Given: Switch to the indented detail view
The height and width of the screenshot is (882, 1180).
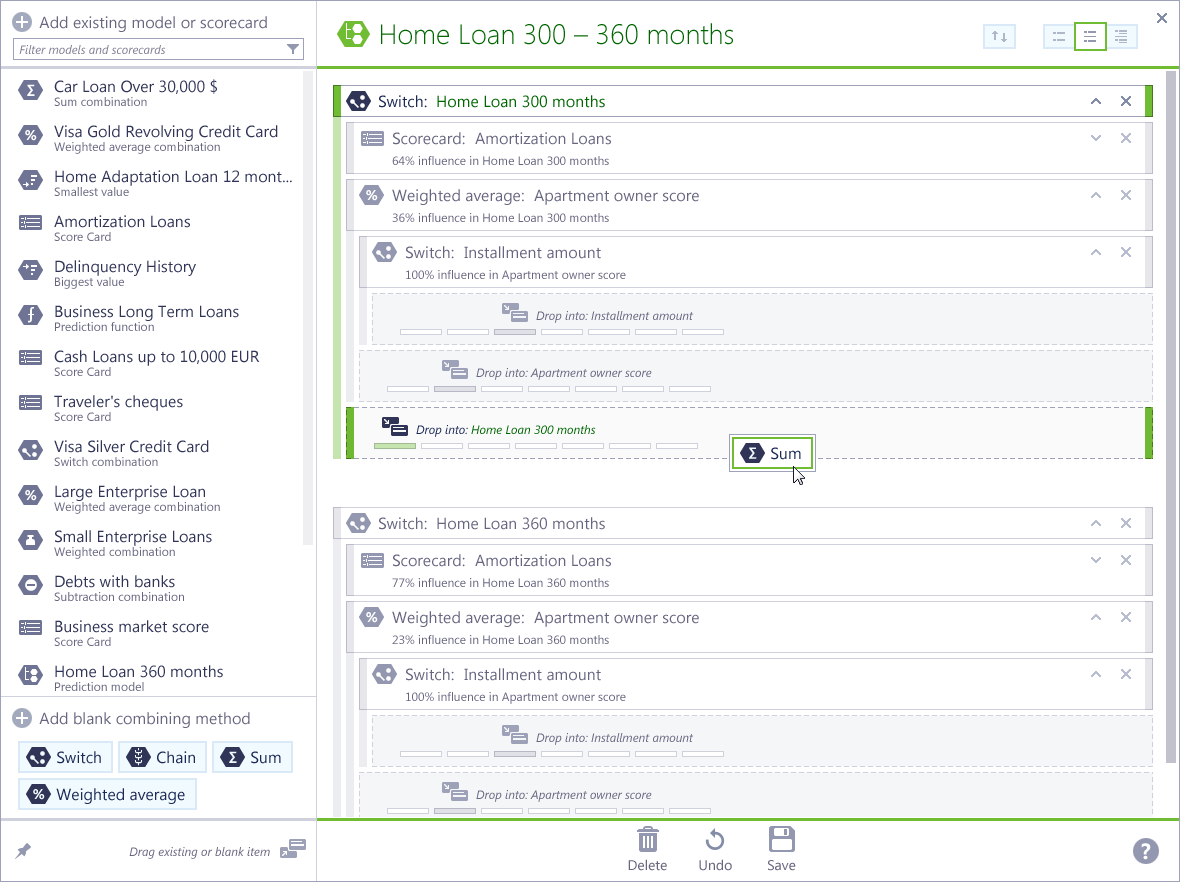Looking at the screenshot, I should (x=1121, y=36).
